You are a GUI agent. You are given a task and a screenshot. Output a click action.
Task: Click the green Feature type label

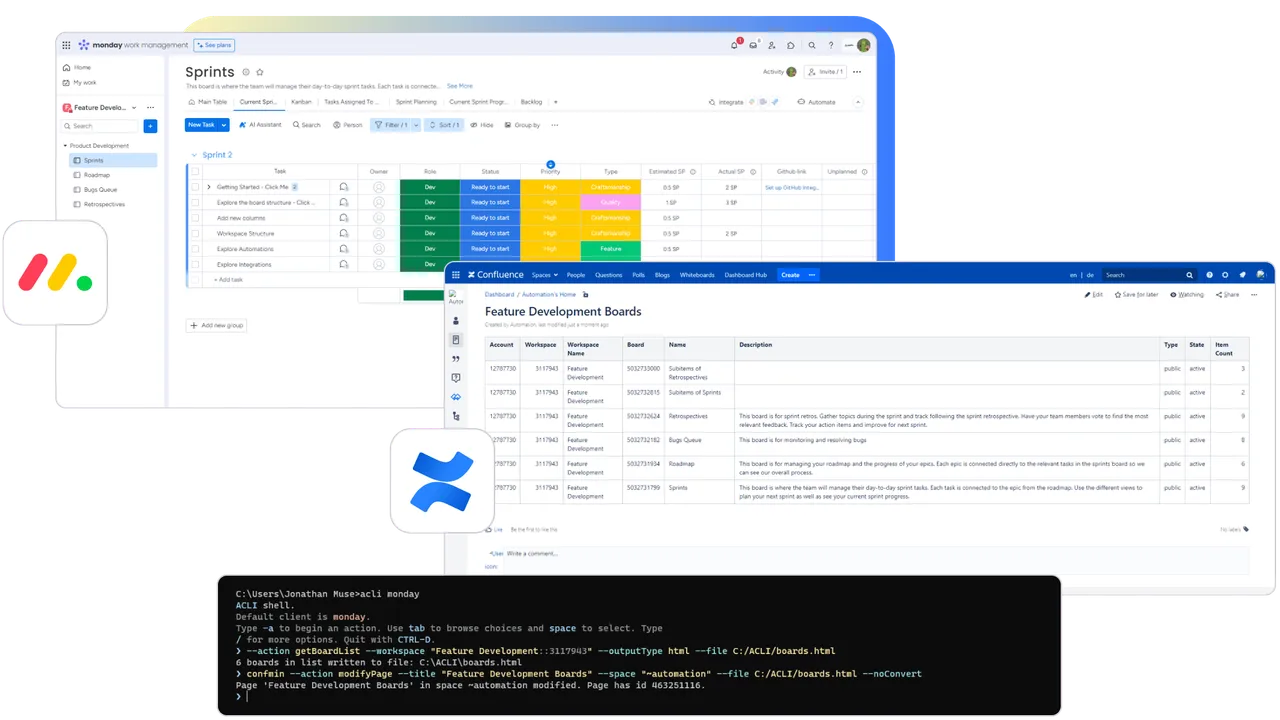point(611,249)
